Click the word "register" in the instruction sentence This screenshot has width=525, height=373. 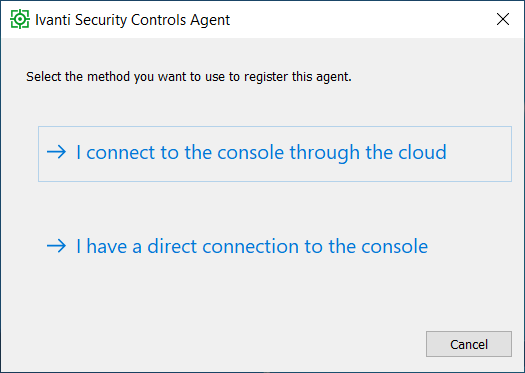click(266, 77)
